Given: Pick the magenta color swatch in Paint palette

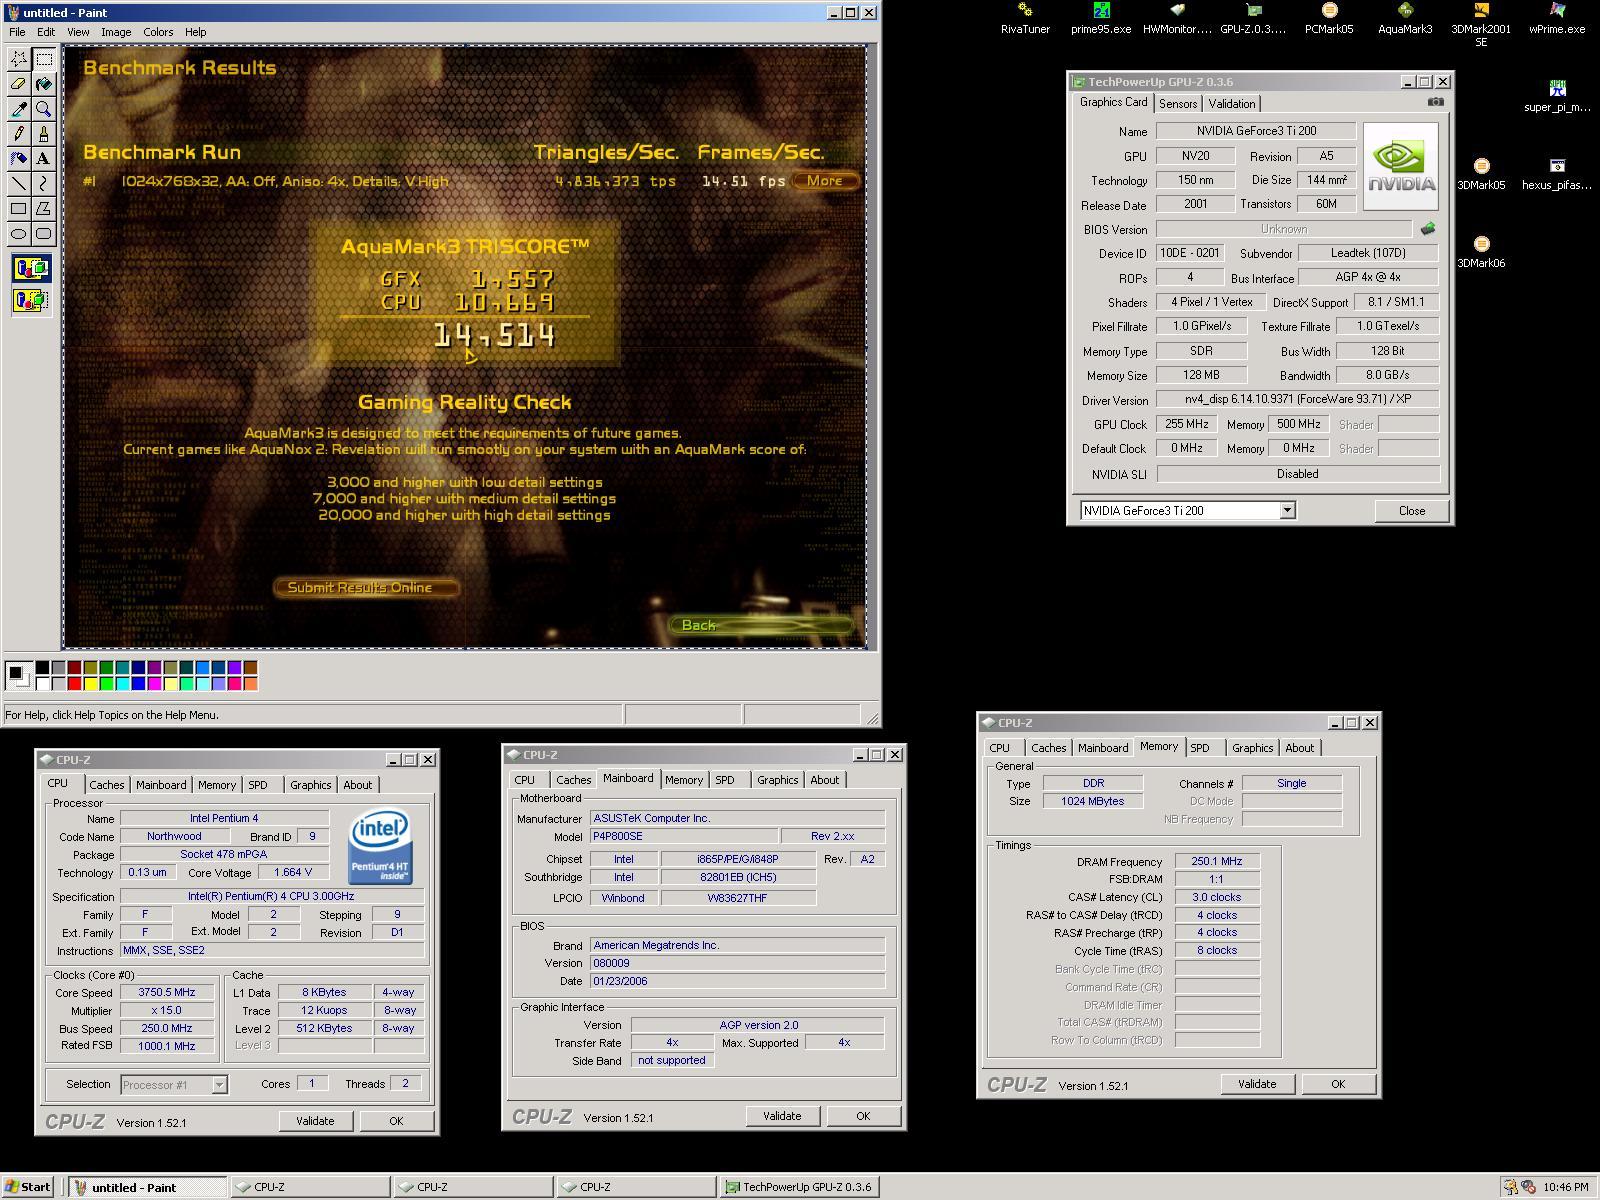Looking at the screenshot, I should [155, 684].
